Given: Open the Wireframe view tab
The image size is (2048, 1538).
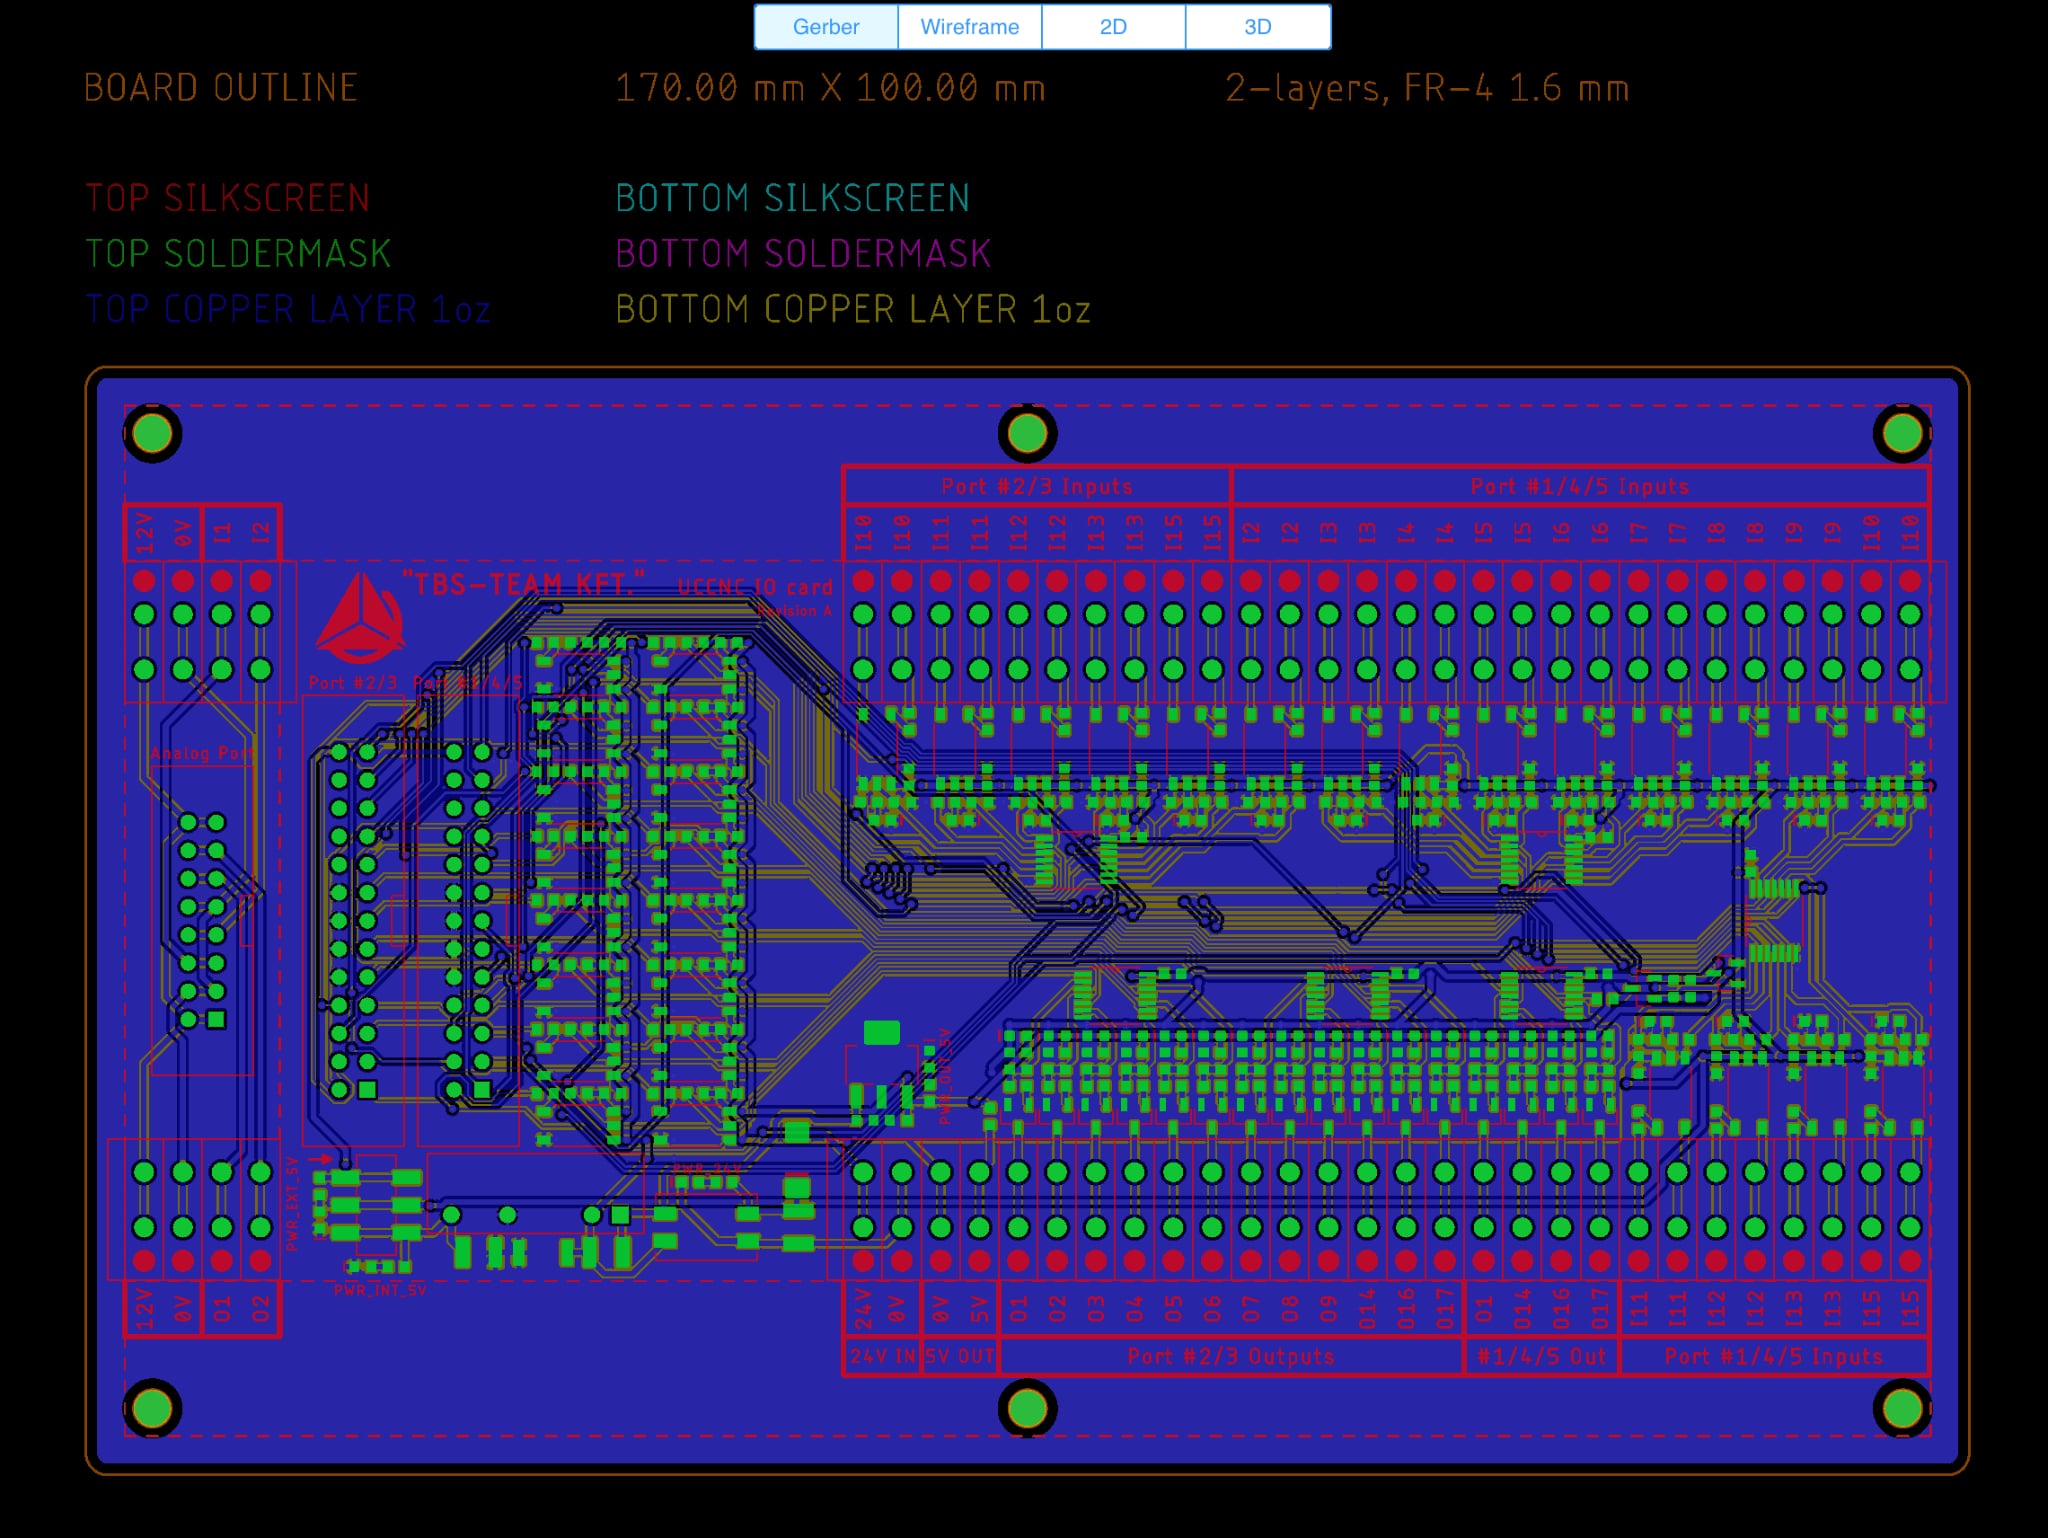Looking at the screenshot, I should click(969, 27).
